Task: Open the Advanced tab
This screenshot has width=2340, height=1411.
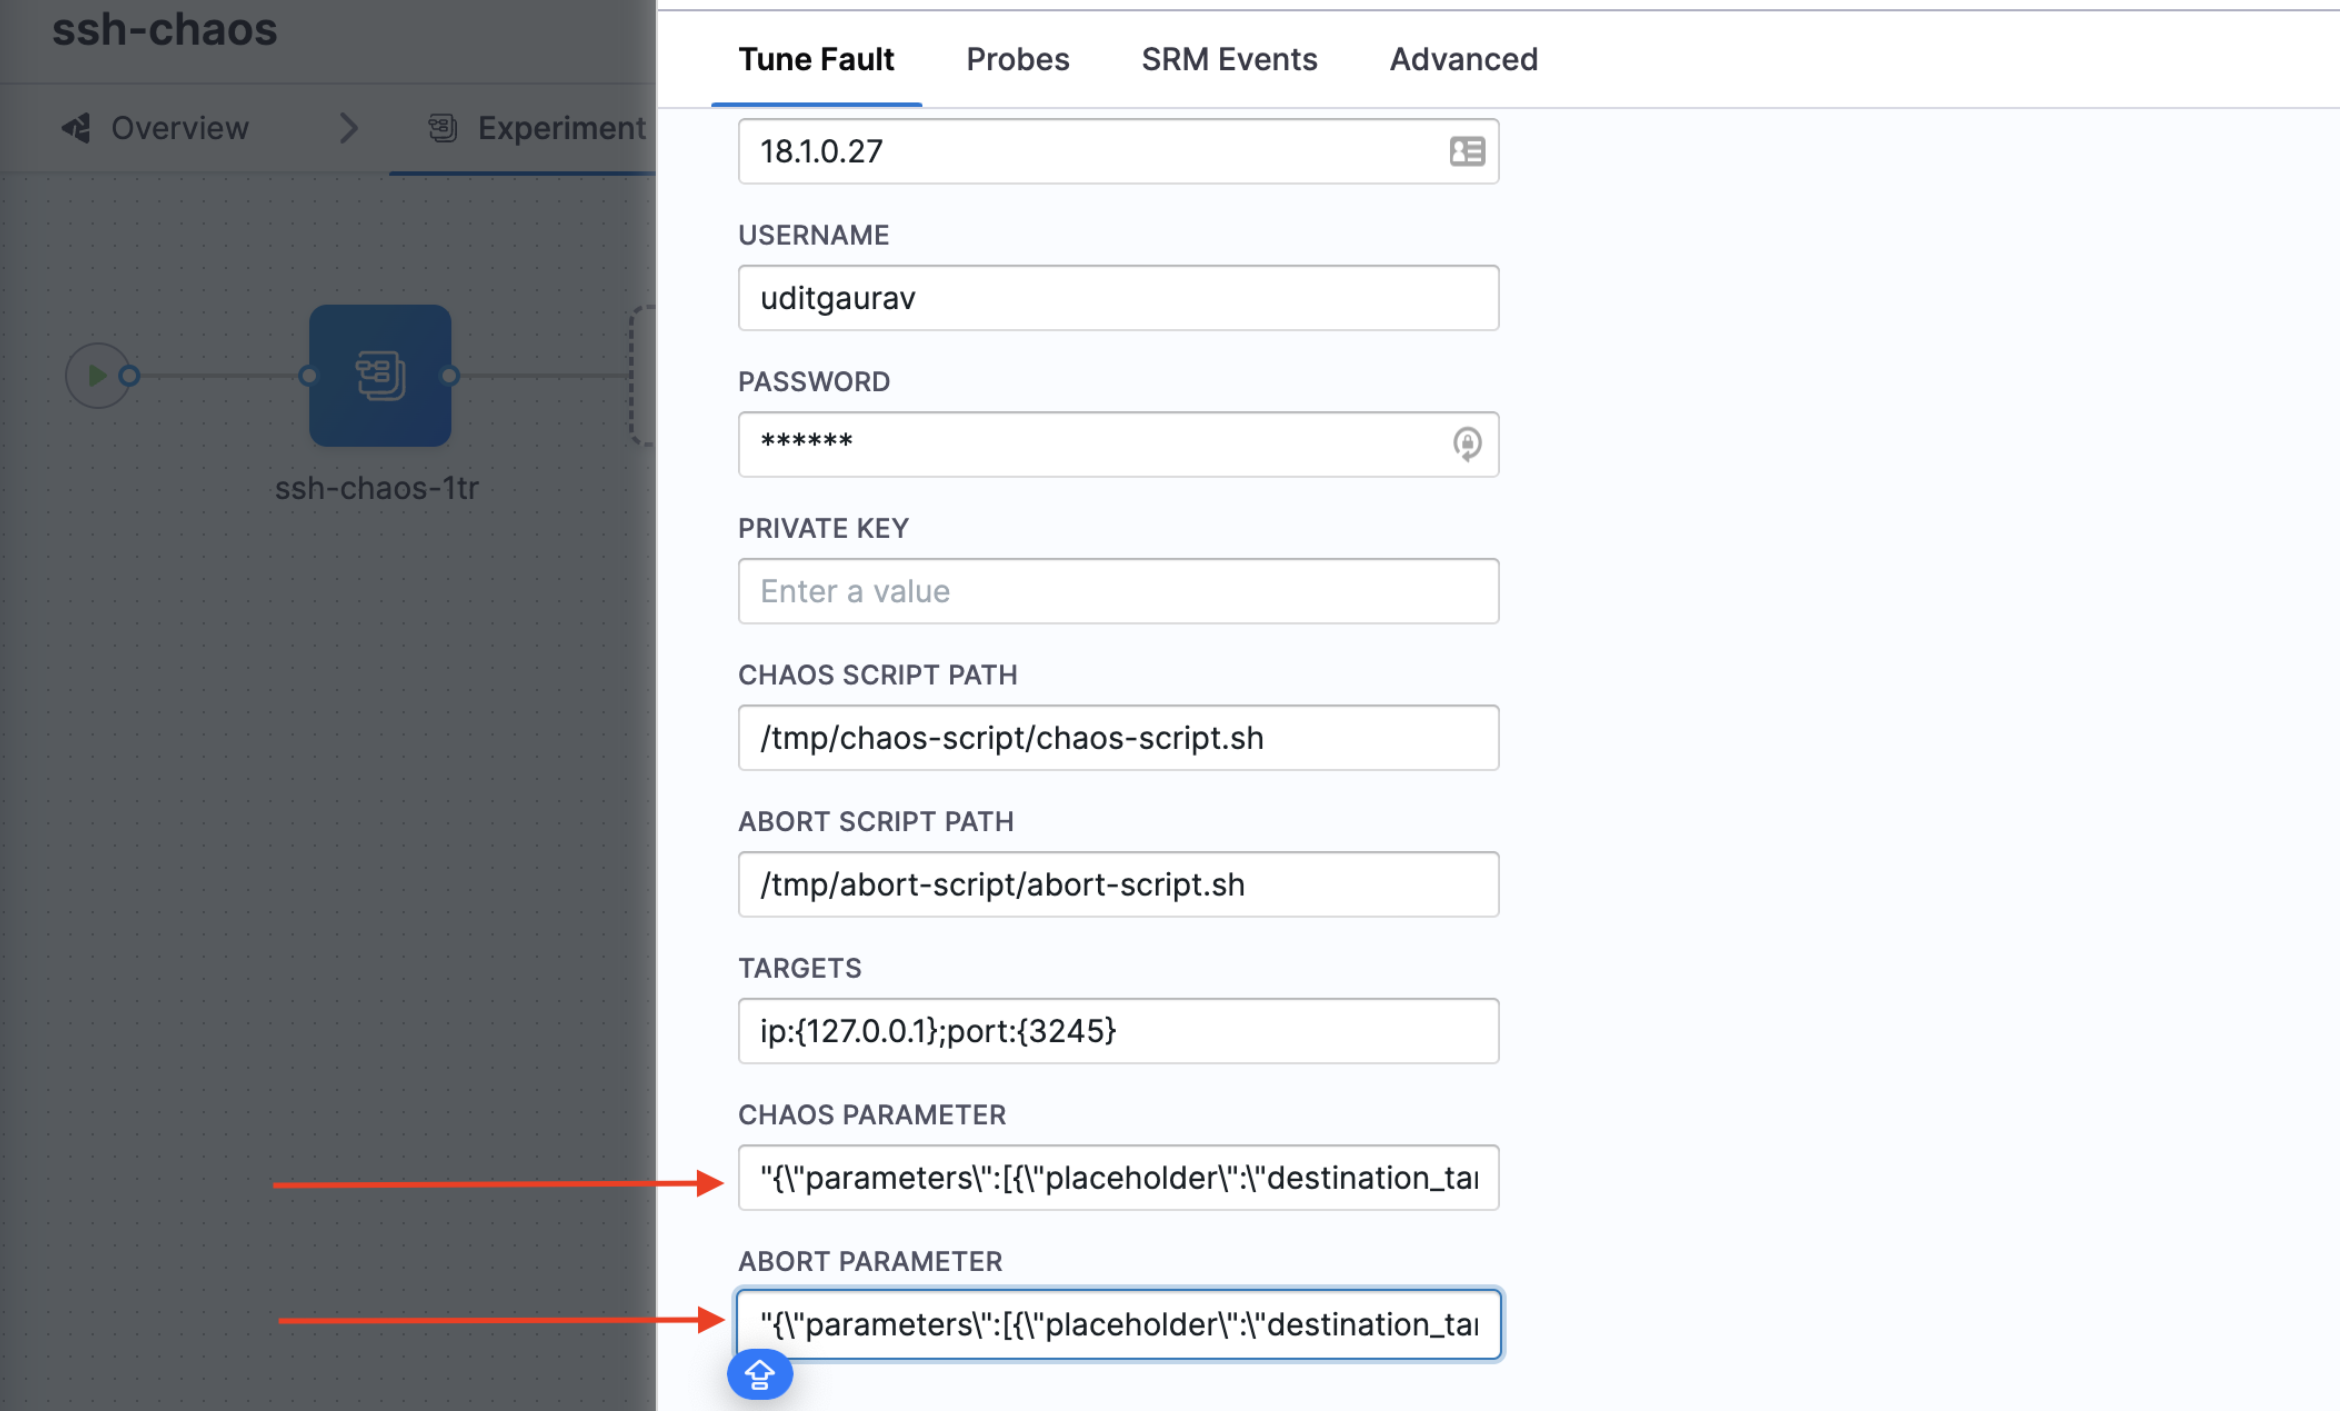Action: [1463, 59]
